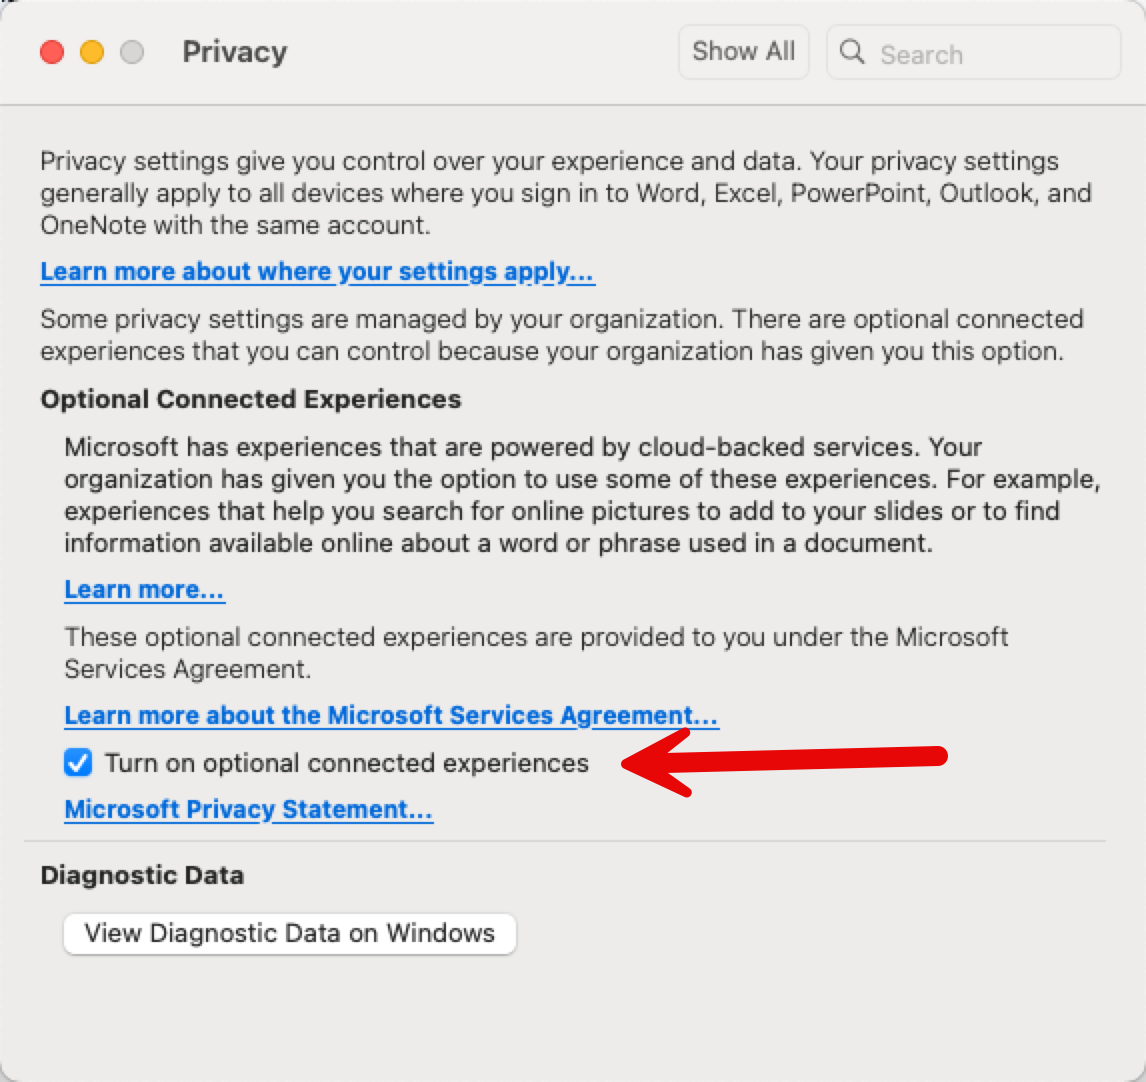Image resolution: width=1146 pixels, height=1082 pixels.
Task: Click the Optional Connected Experiences heading
Action: (x=250, y=399)
